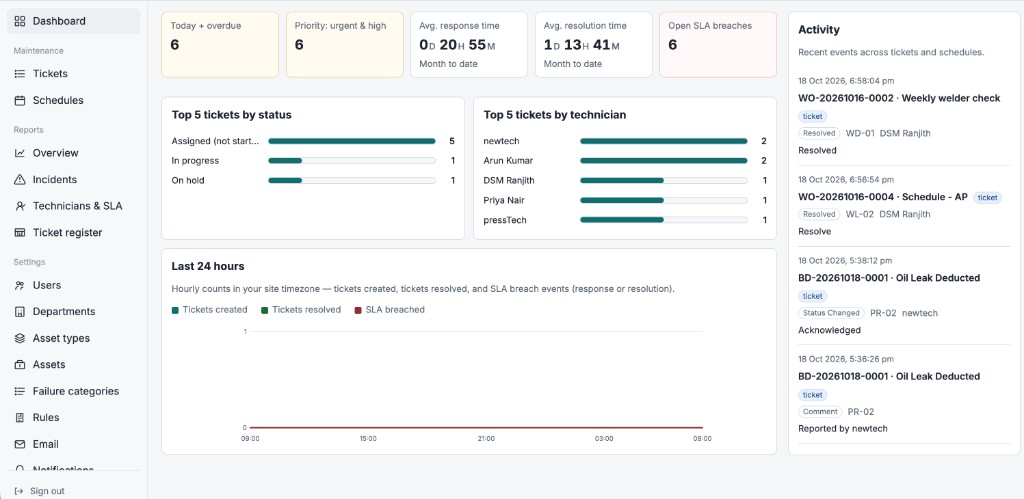Viewport: 1024px width, 499px height.
Task: Click Resolved badge beside WD-01
Action: coord(819,133)
